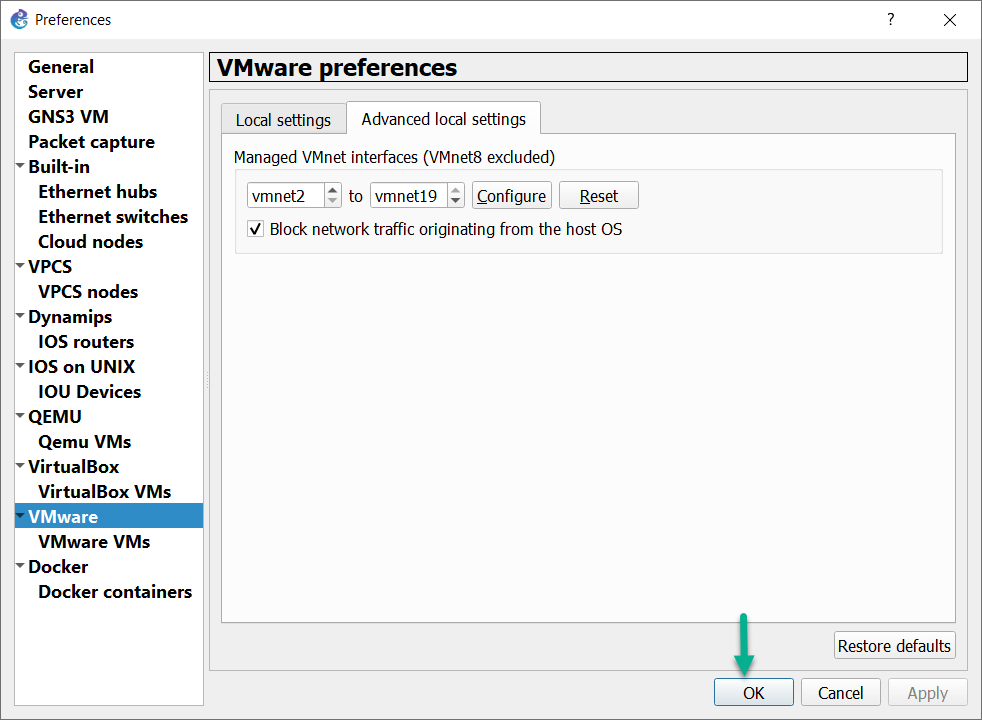Select the Docker category label
Screen dimensions: 982x720
[58, 567]
